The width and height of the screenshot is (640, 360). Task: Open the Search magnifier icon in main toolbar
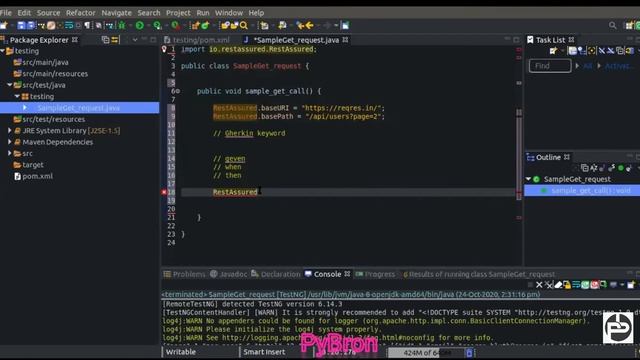[244, 25]
